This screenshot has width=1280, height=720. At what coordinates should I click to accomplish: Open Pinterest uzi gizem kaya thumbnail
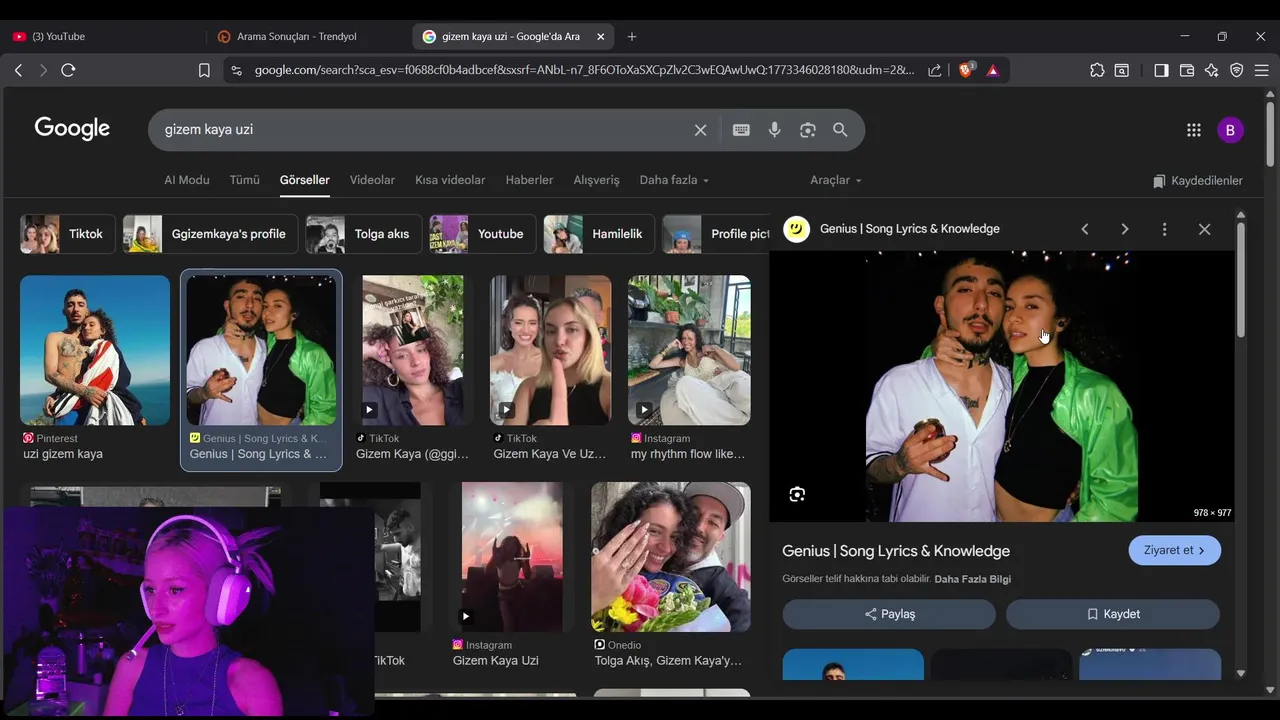coord(95,350)
